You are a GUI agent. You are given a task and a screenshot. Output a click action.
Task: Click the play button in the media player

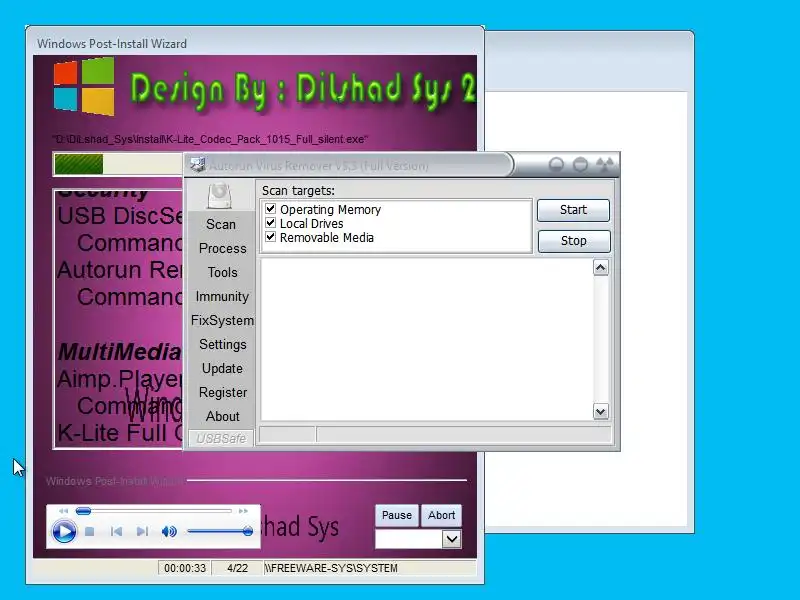click(x=64, y=532)
